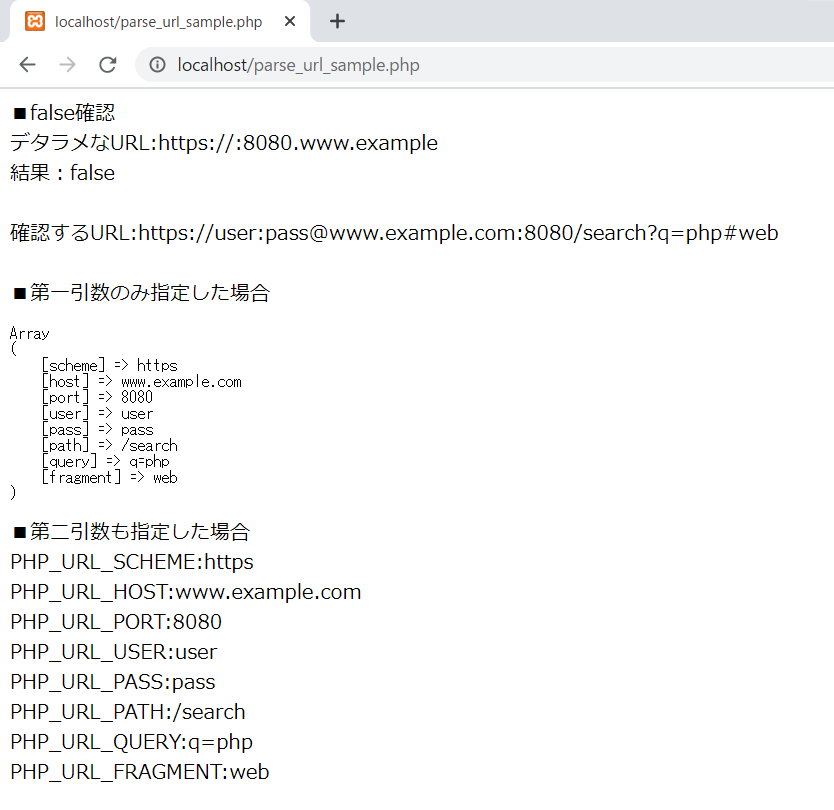
Task: Click the address bar URL field
Action: (484, 65)
